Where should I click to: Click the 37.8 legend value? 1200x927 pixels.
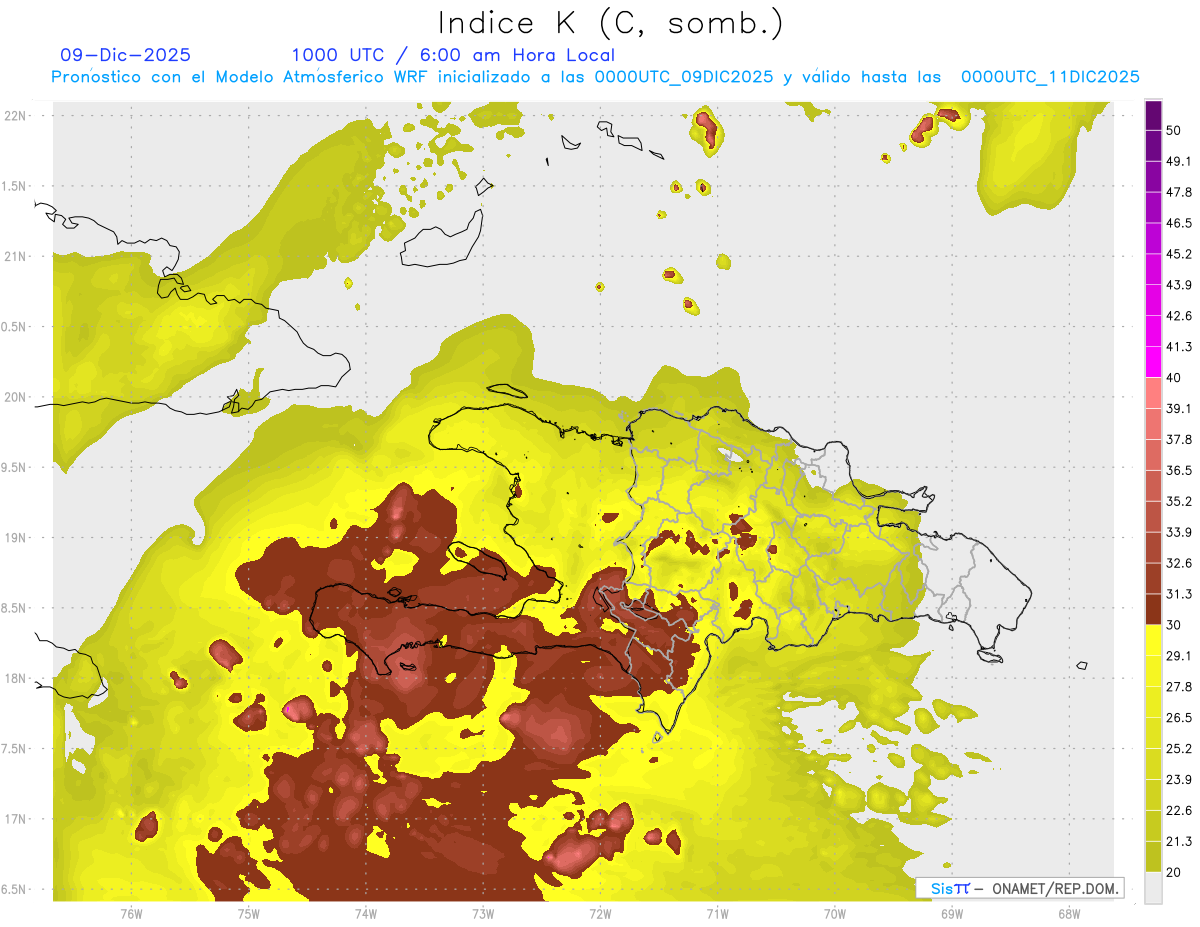(x=1178, y=439)
